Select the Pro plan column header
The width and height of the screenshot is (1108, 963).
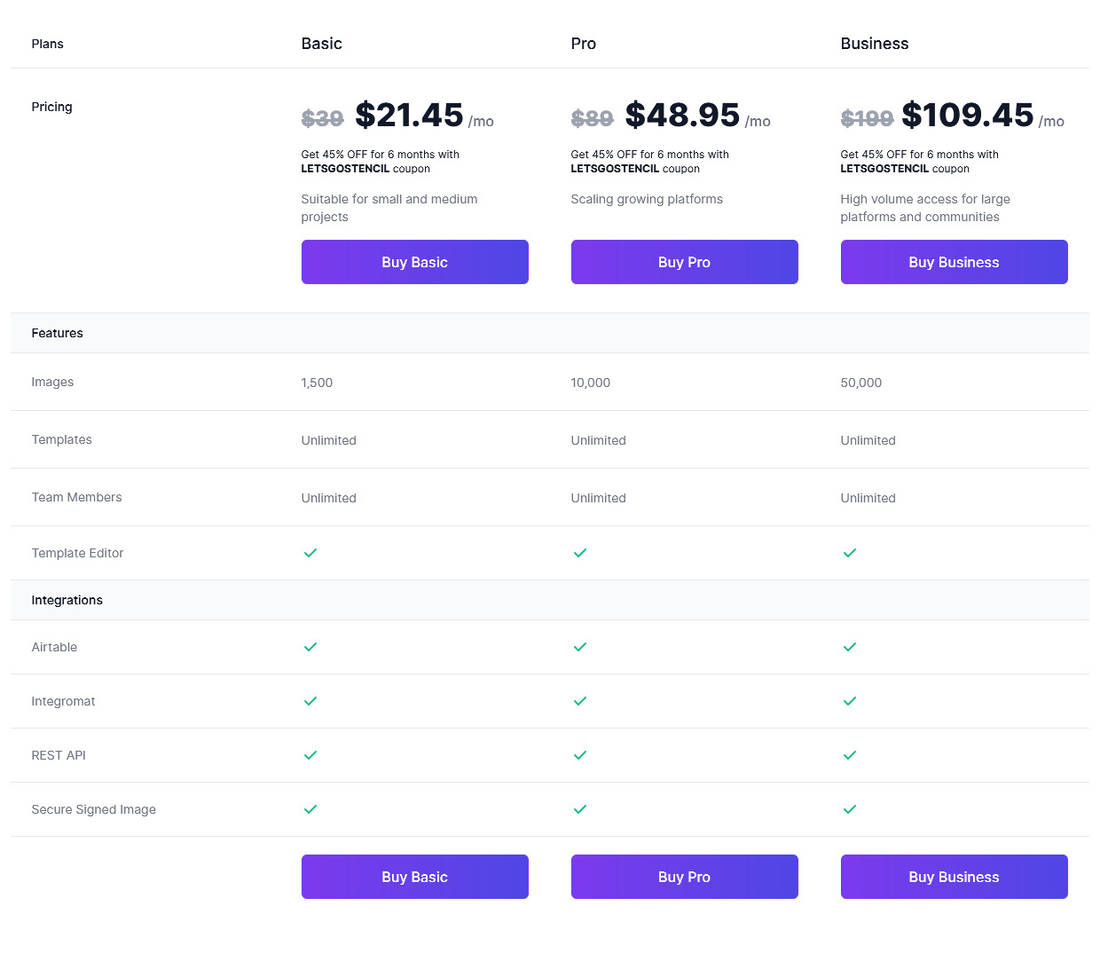coord(583,43)
